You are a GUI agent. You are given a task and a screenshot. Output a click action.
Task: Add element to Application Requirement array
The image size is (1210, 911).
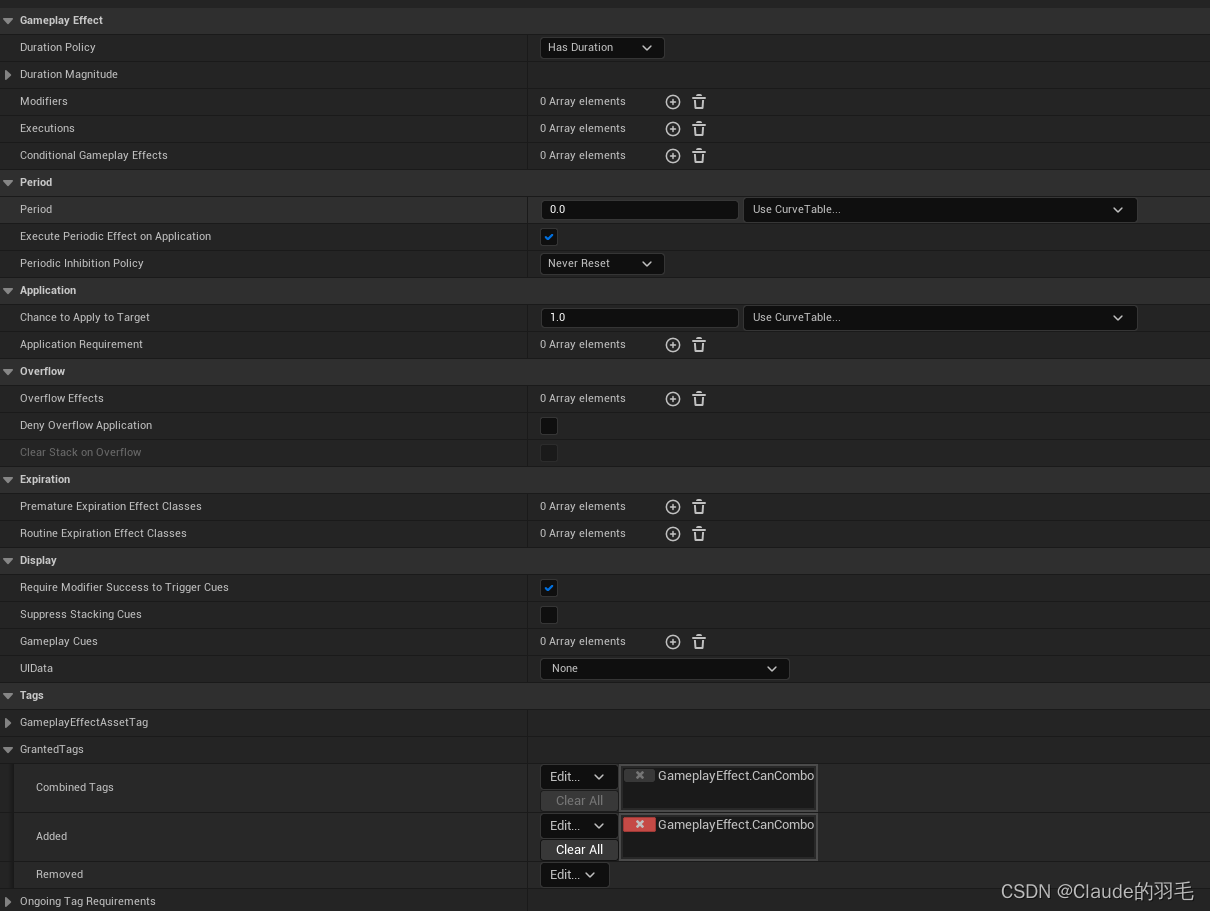(x=673, y=345)
